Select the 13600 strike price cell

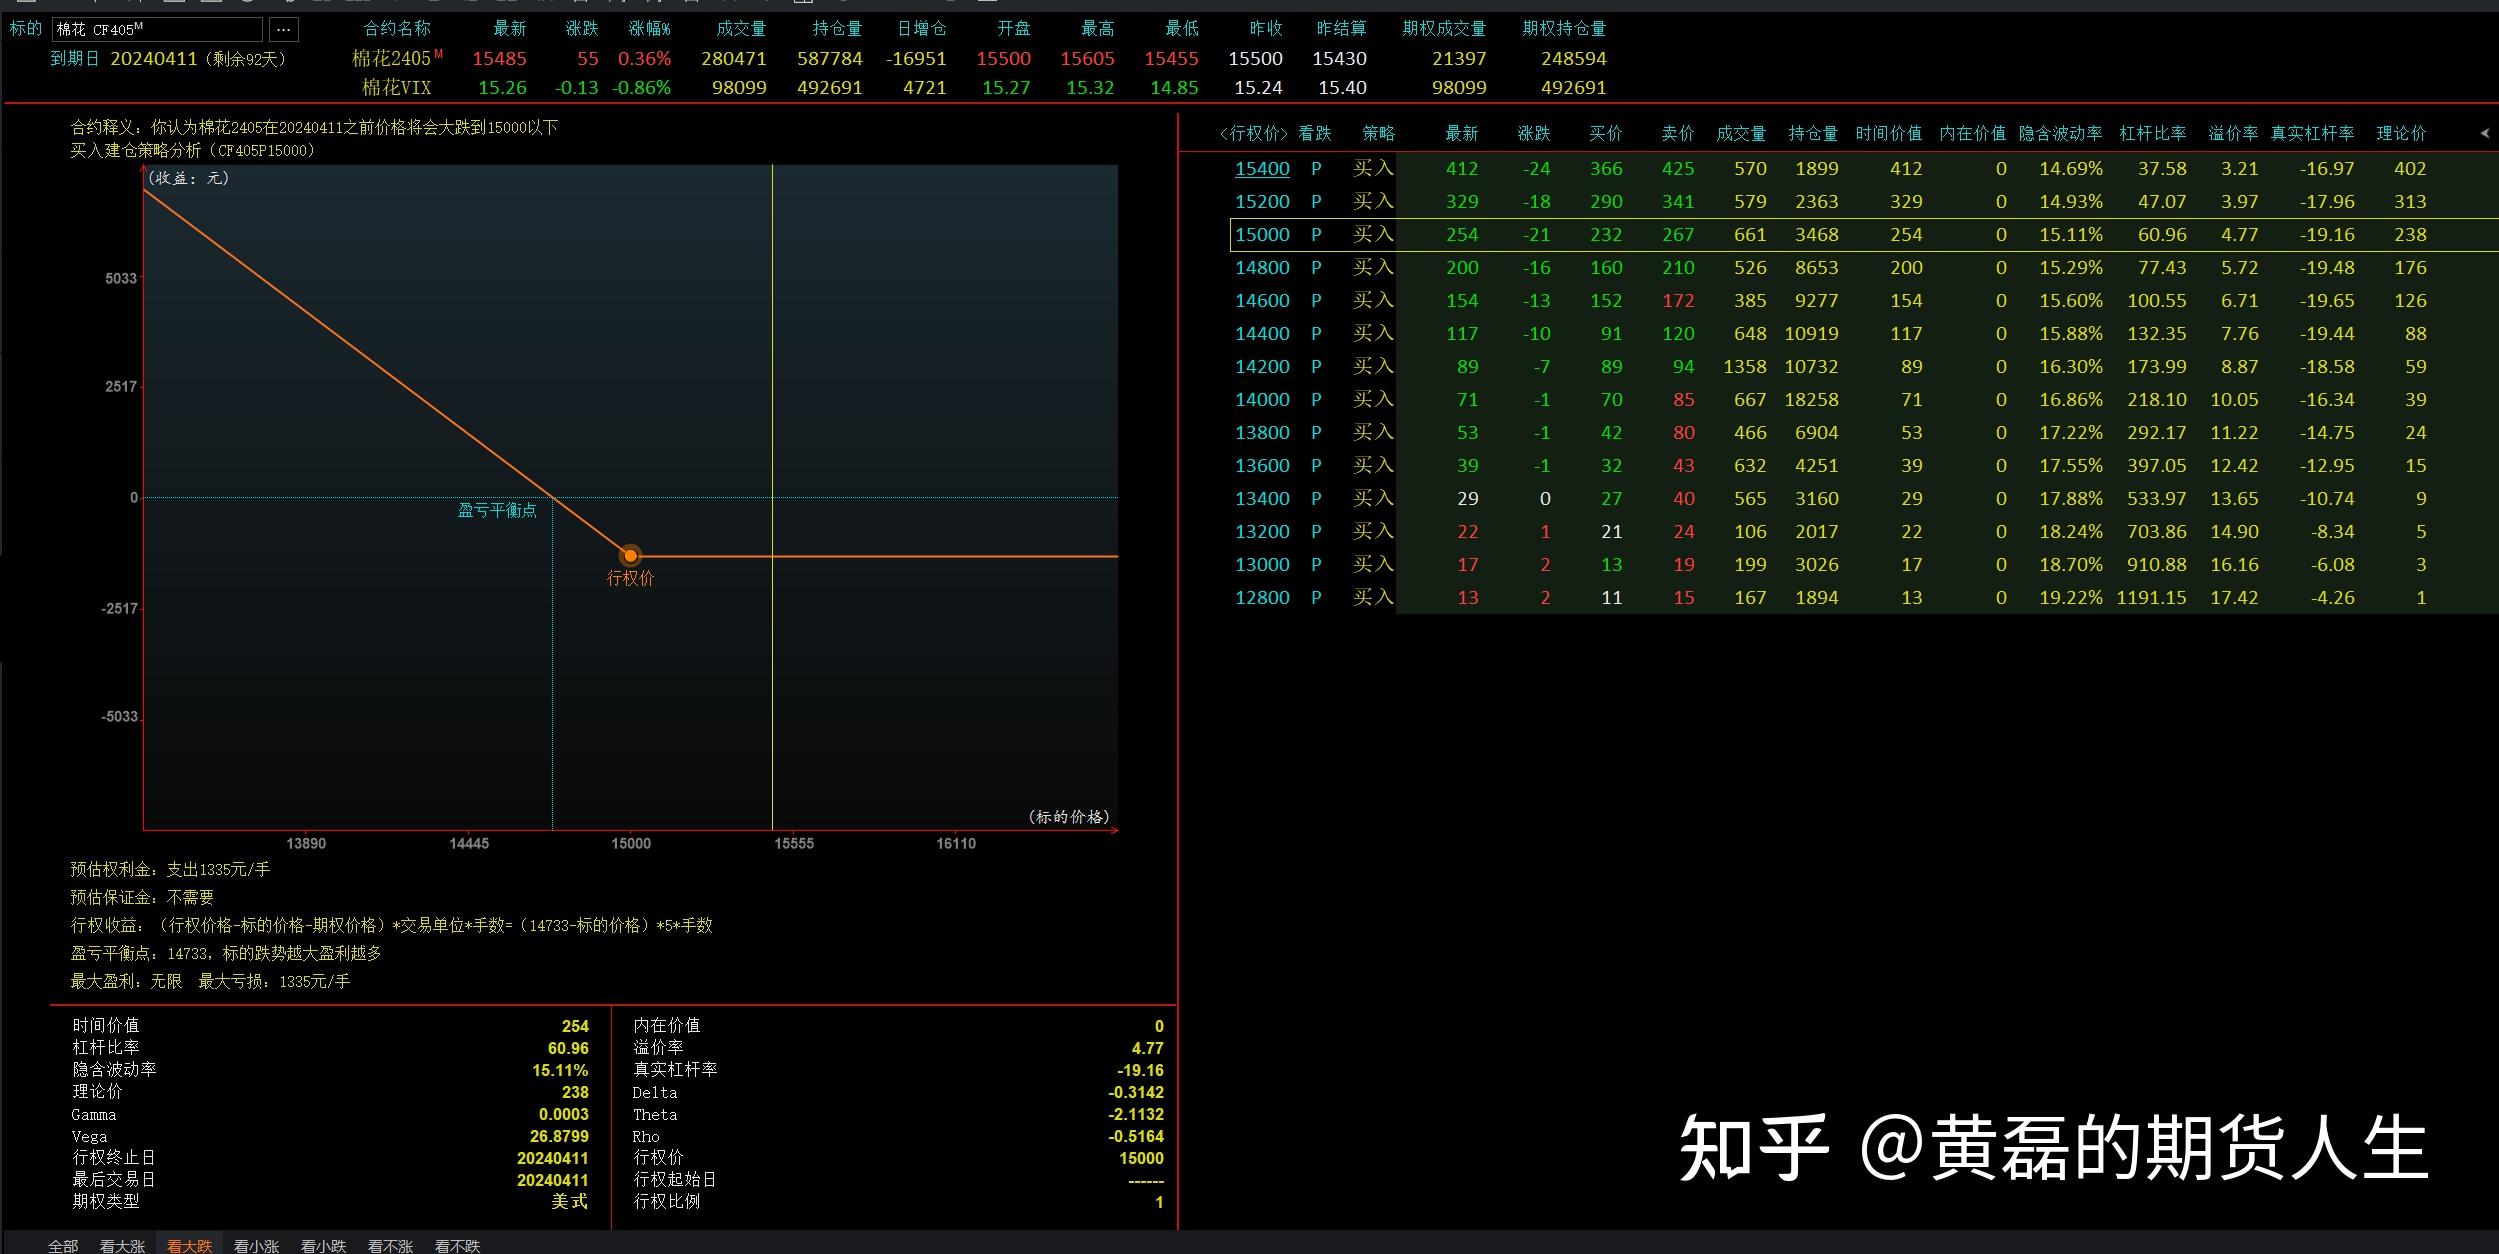[x=1262, y=466]
